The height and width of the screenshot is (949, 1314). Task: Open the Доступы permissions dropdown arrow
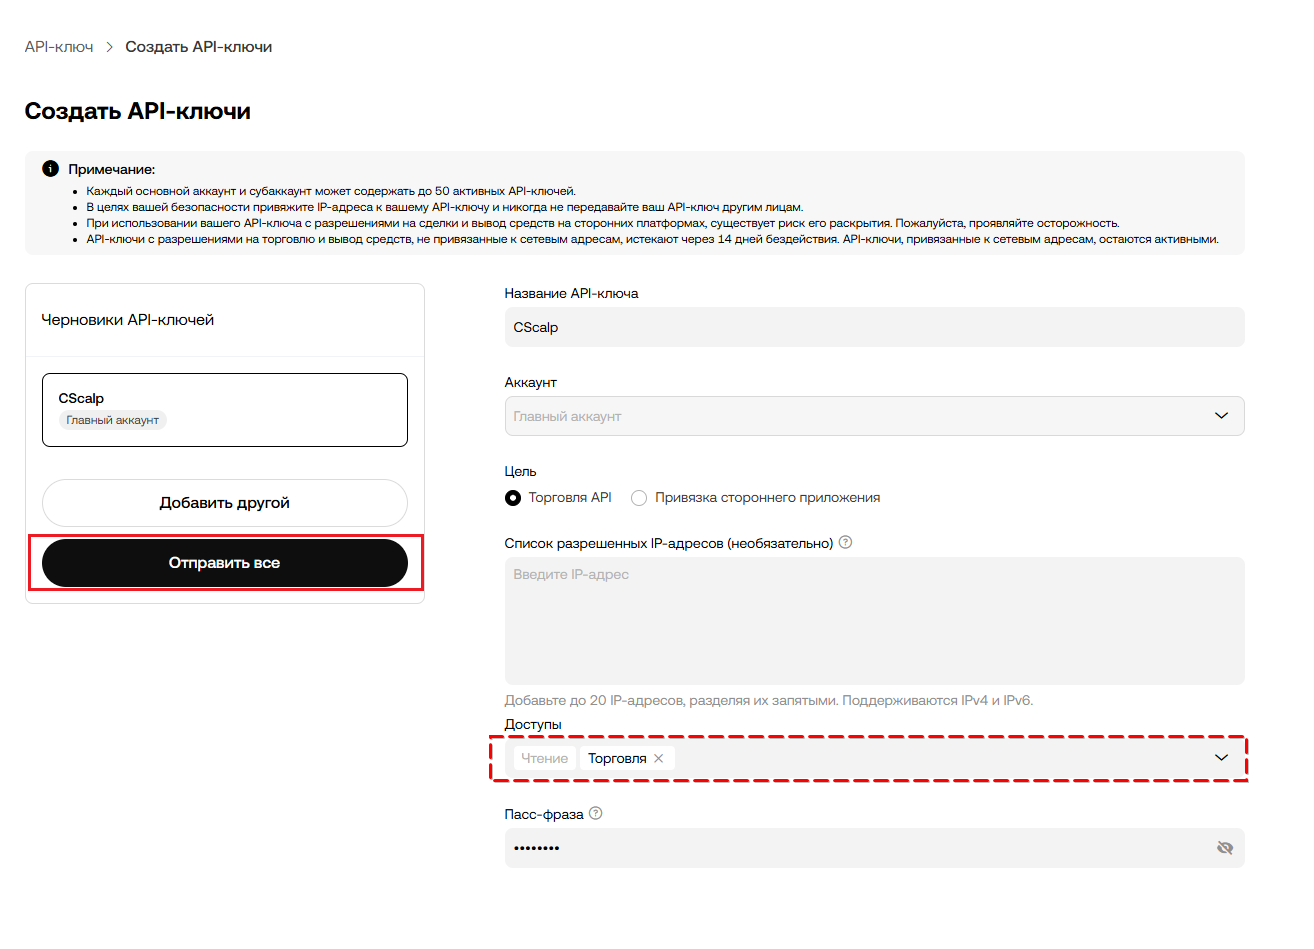point(1221,758)
